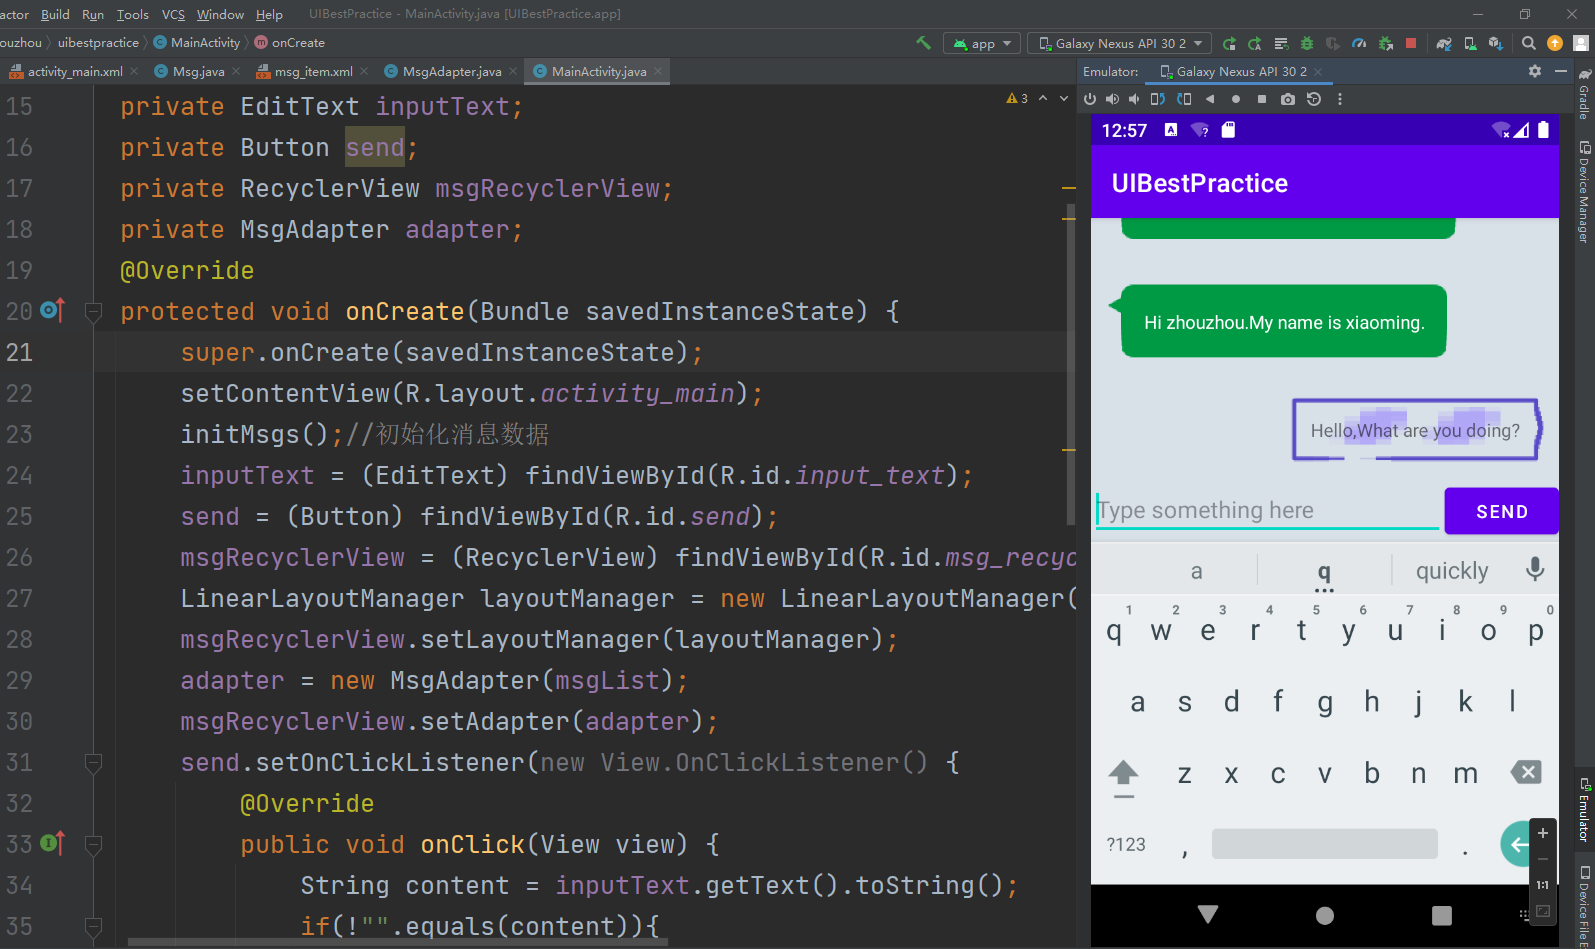Rotate emulator right icon

[1184, 99]
